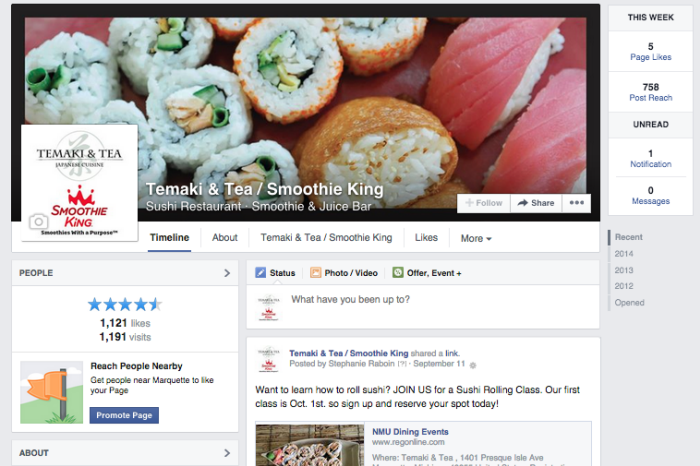The height and width of the screenshot is (466, 700).
Task: Open the About tab
Action: (225, 237)
